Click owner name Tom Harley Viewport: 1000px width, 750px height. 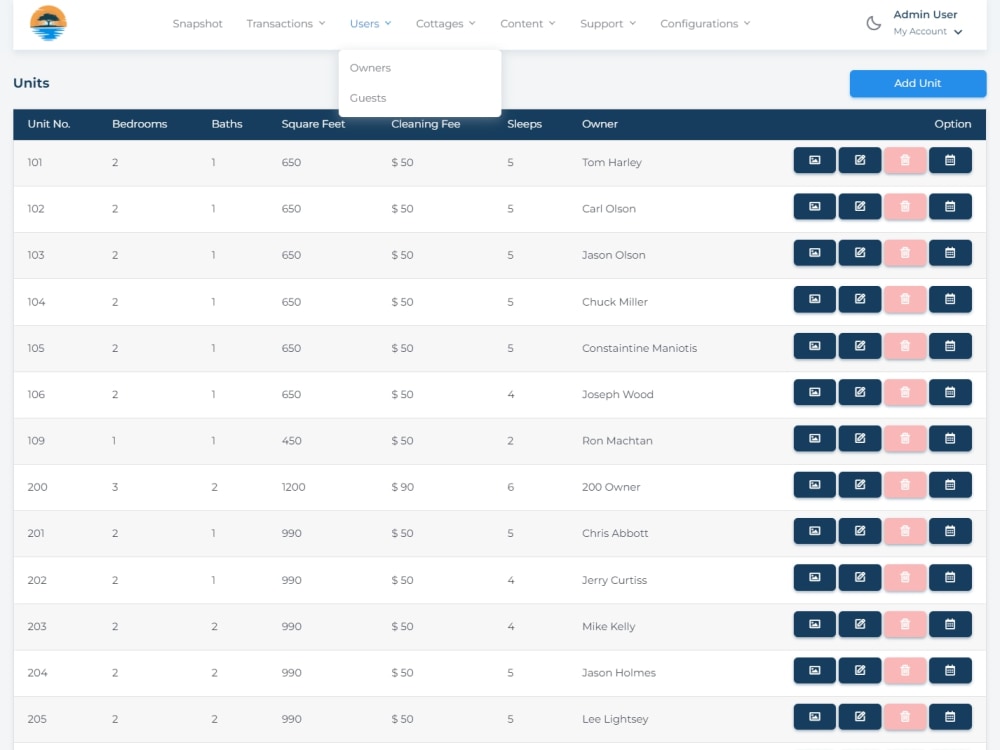click(612, 162)
